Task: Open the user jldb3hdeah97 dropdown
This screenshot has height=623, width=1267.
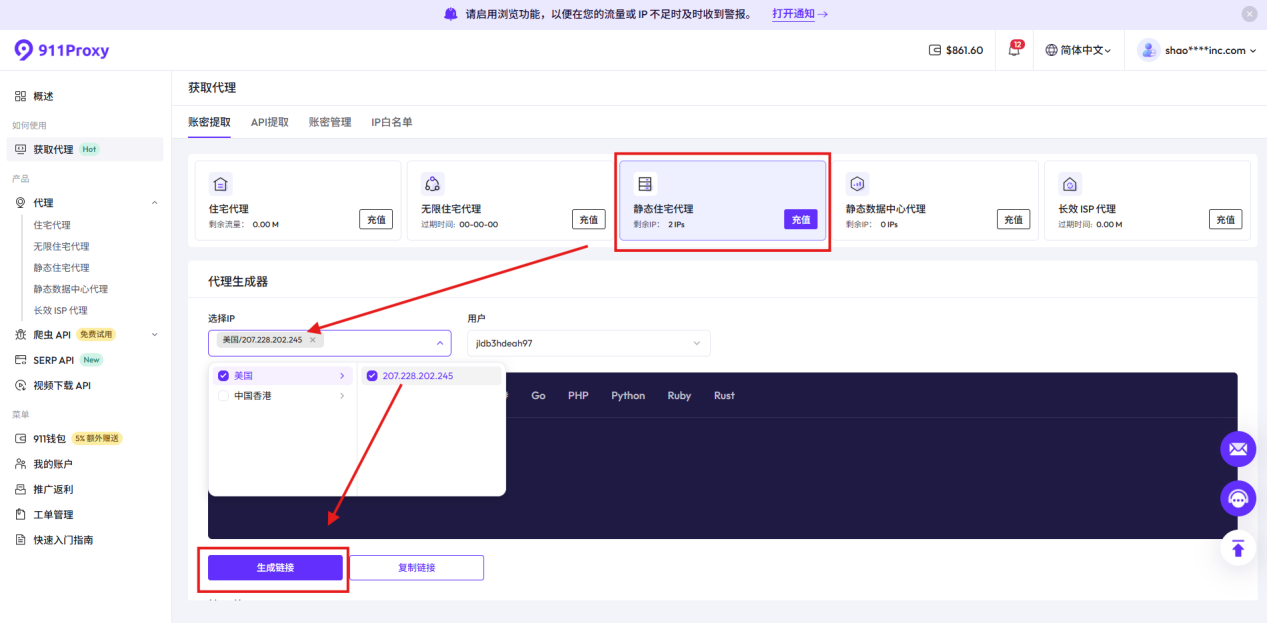Action: click(x=588, y=343)
